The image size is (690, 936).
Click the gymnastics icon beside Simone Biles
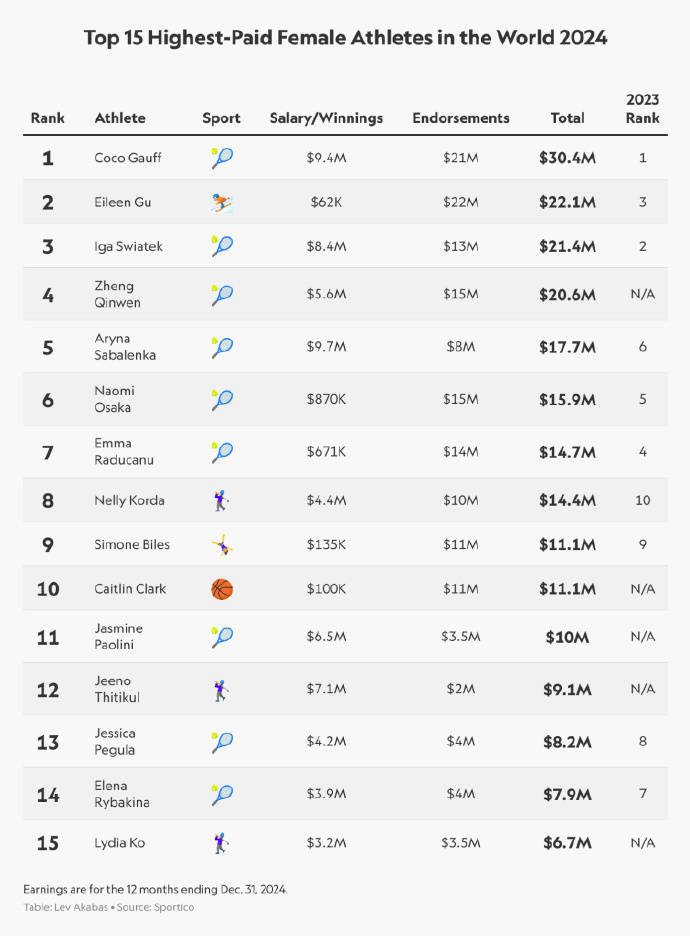click(221, 545)
